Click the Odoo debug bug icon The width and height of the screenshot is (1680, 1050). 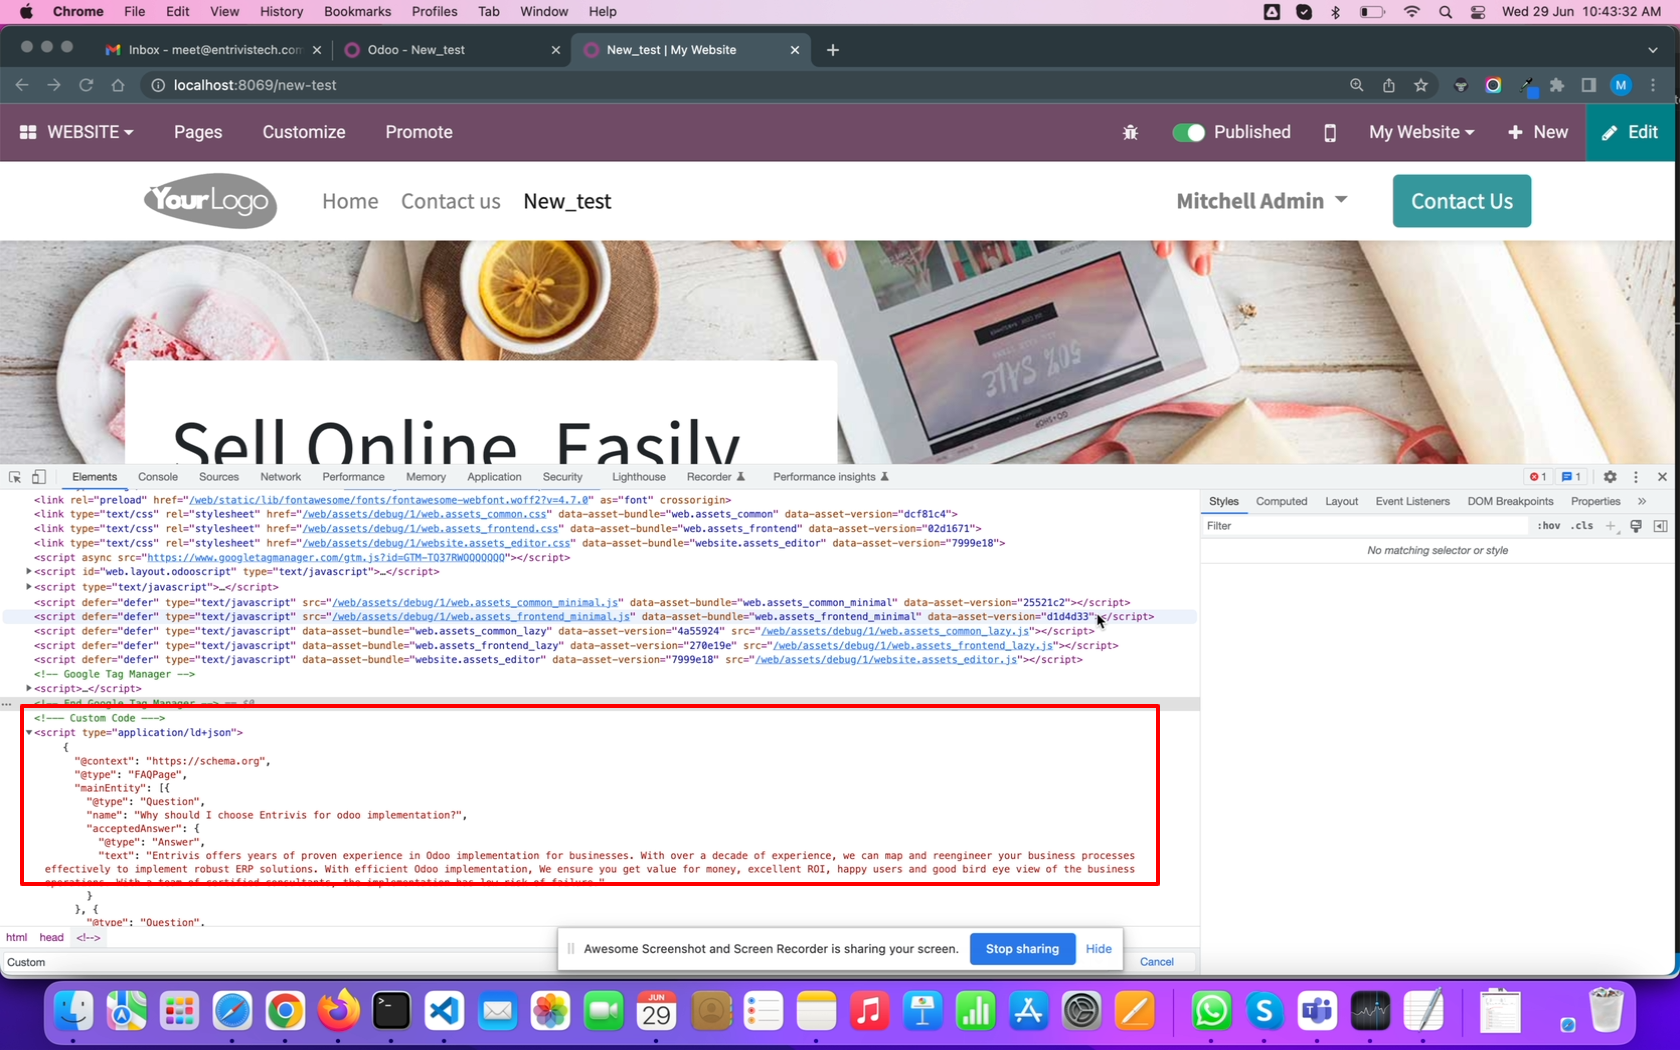coord(1131,133)
